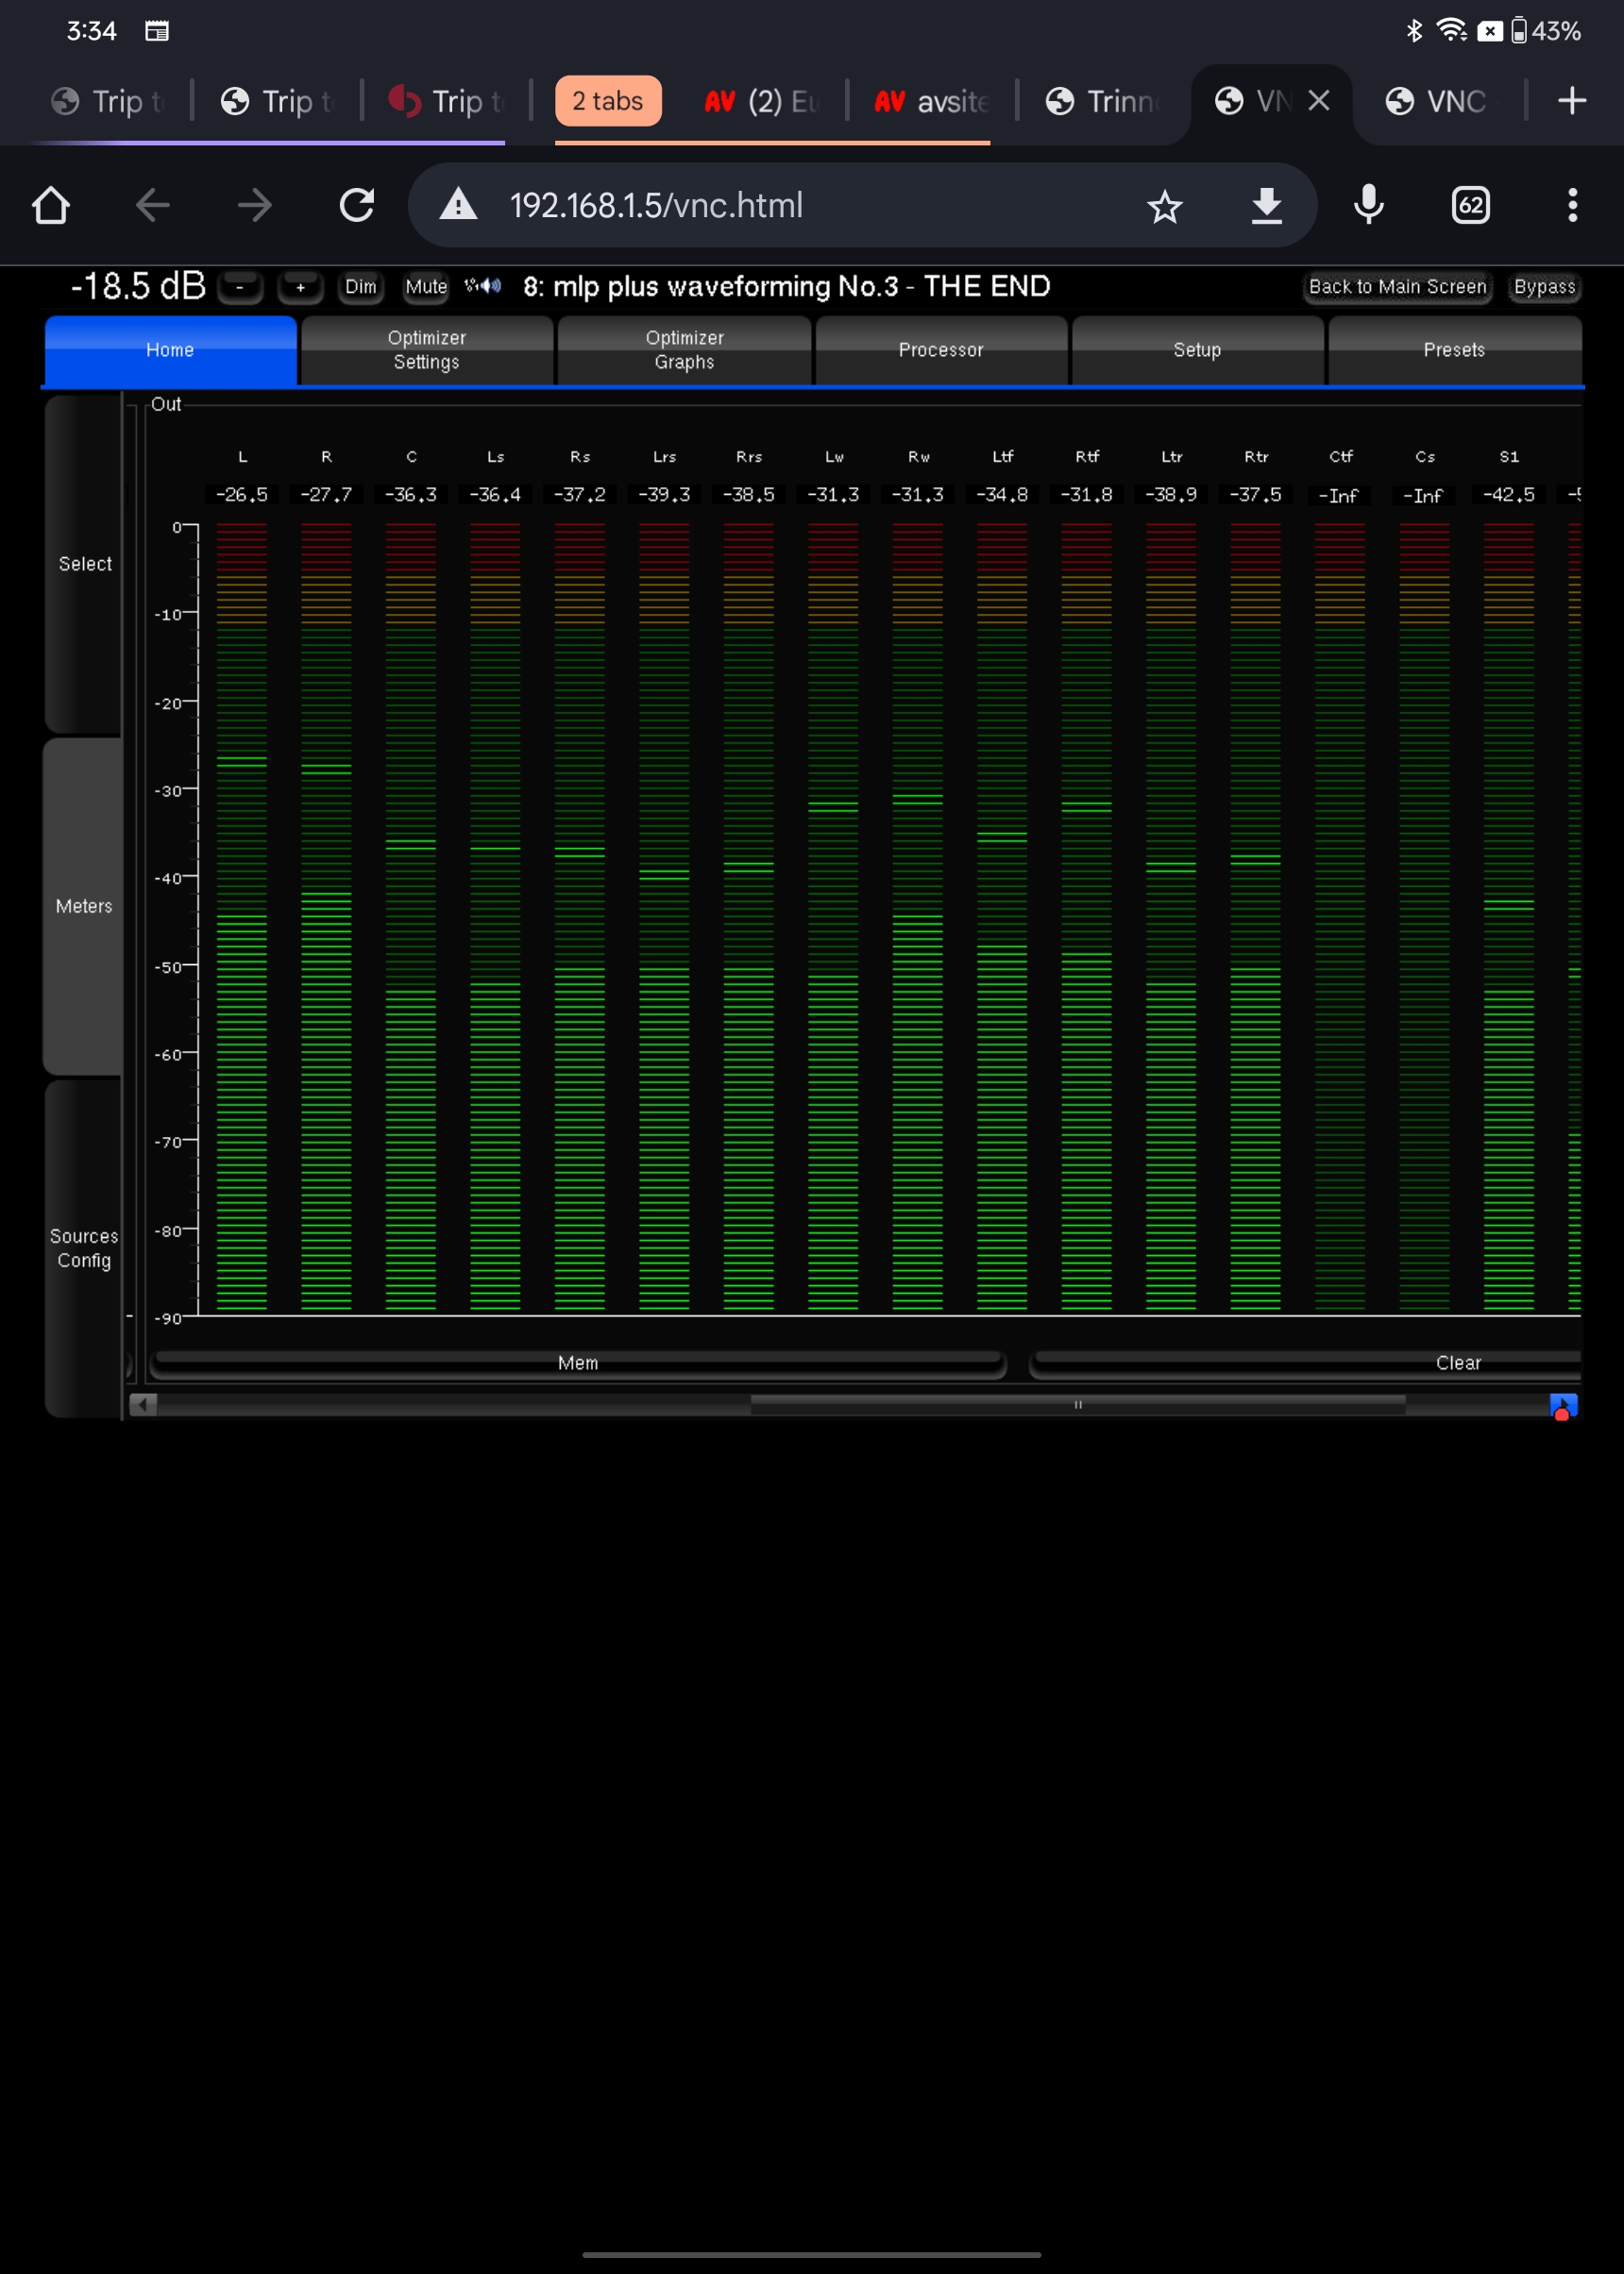Click the -39.3 value under Lrs
The width and height of the screenshot is (1624, 2274).
tap(664, 494)
